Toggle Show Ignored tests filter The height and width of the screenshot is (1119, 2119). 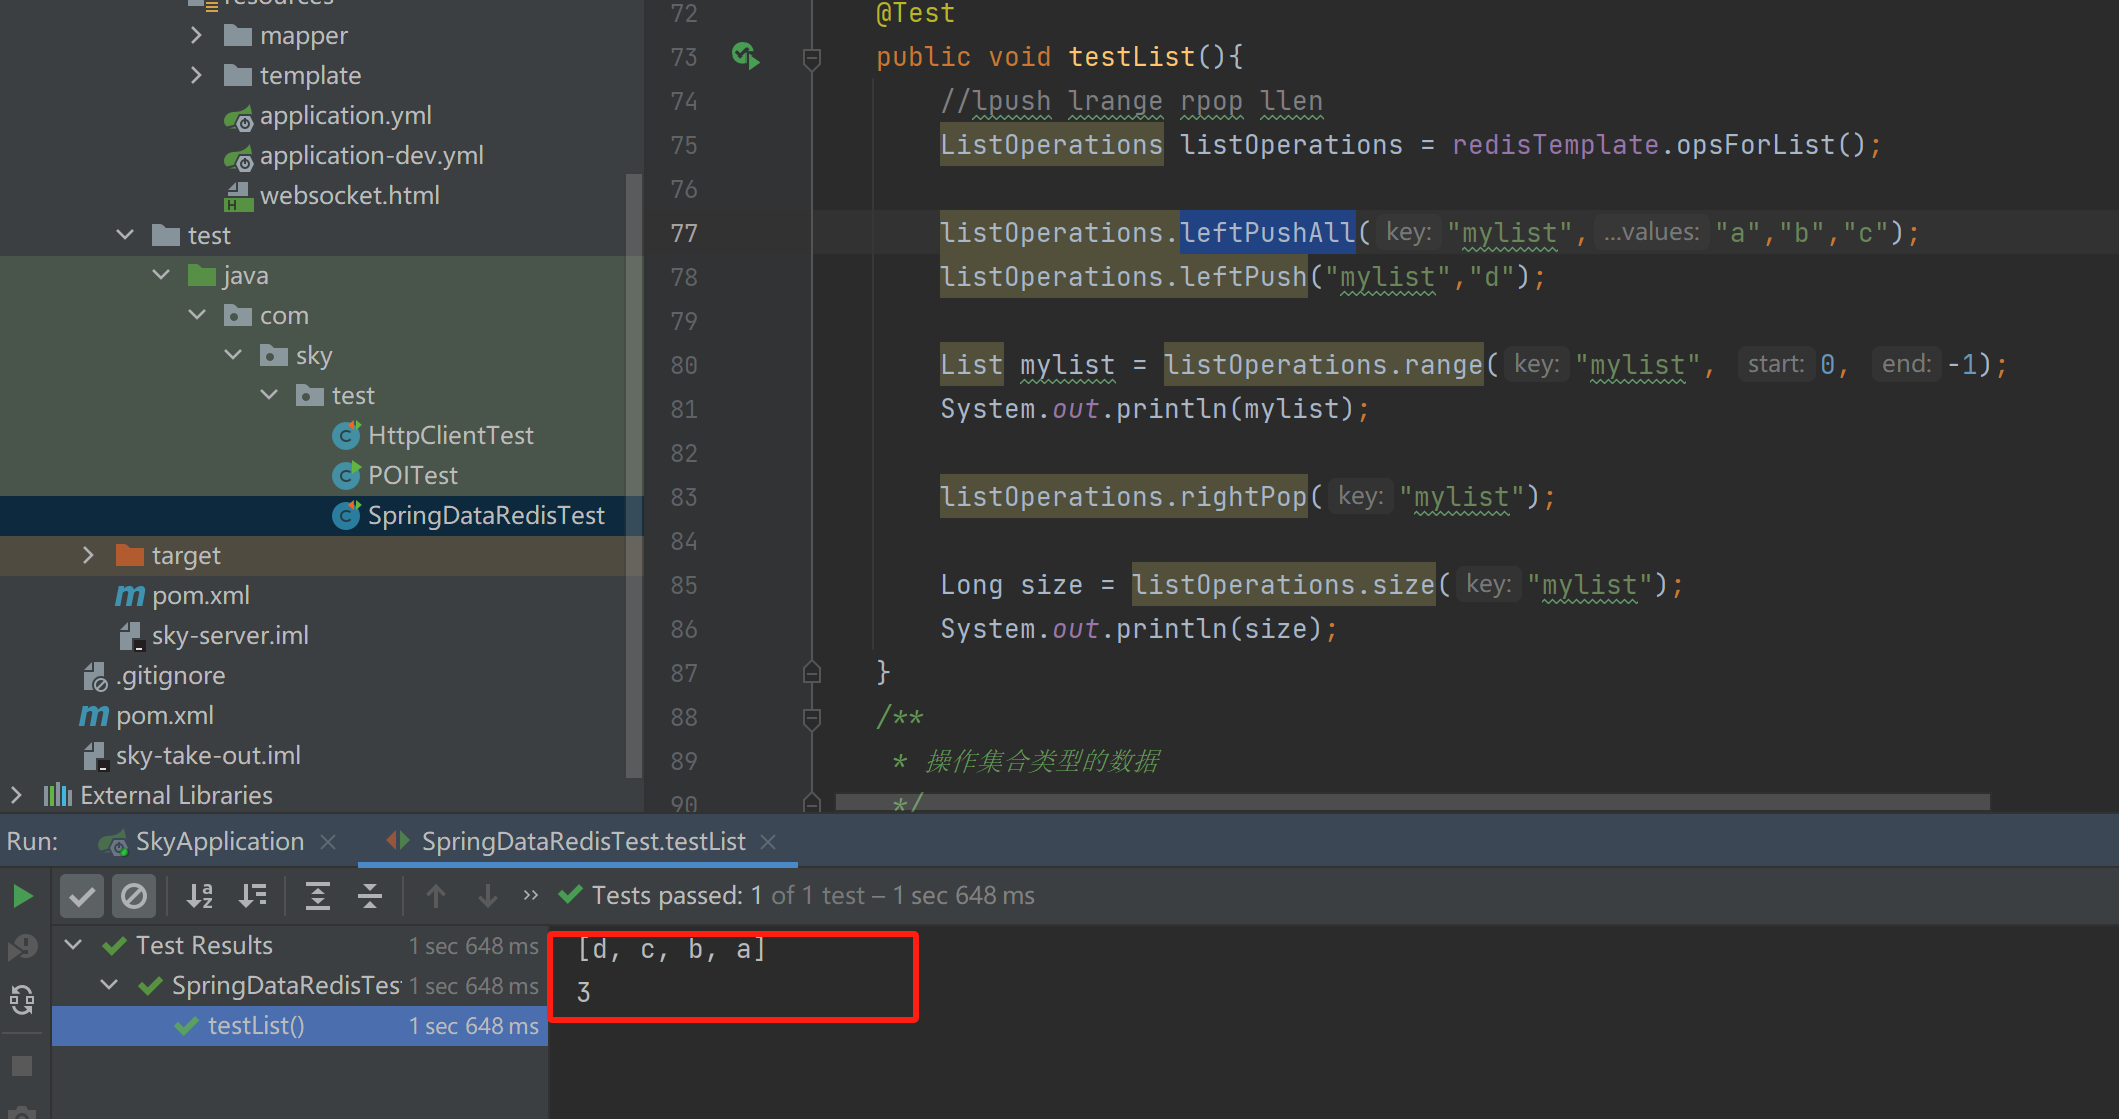click(x=133, y=896)
